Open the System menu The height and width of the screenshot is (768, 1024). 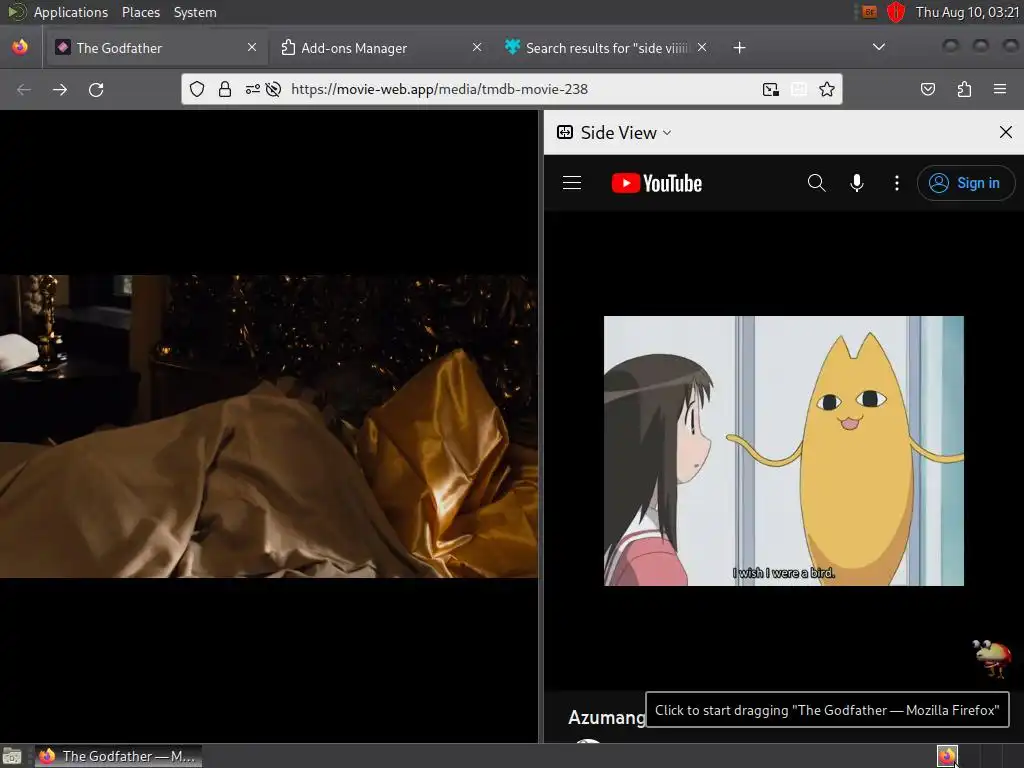point(195,12)
